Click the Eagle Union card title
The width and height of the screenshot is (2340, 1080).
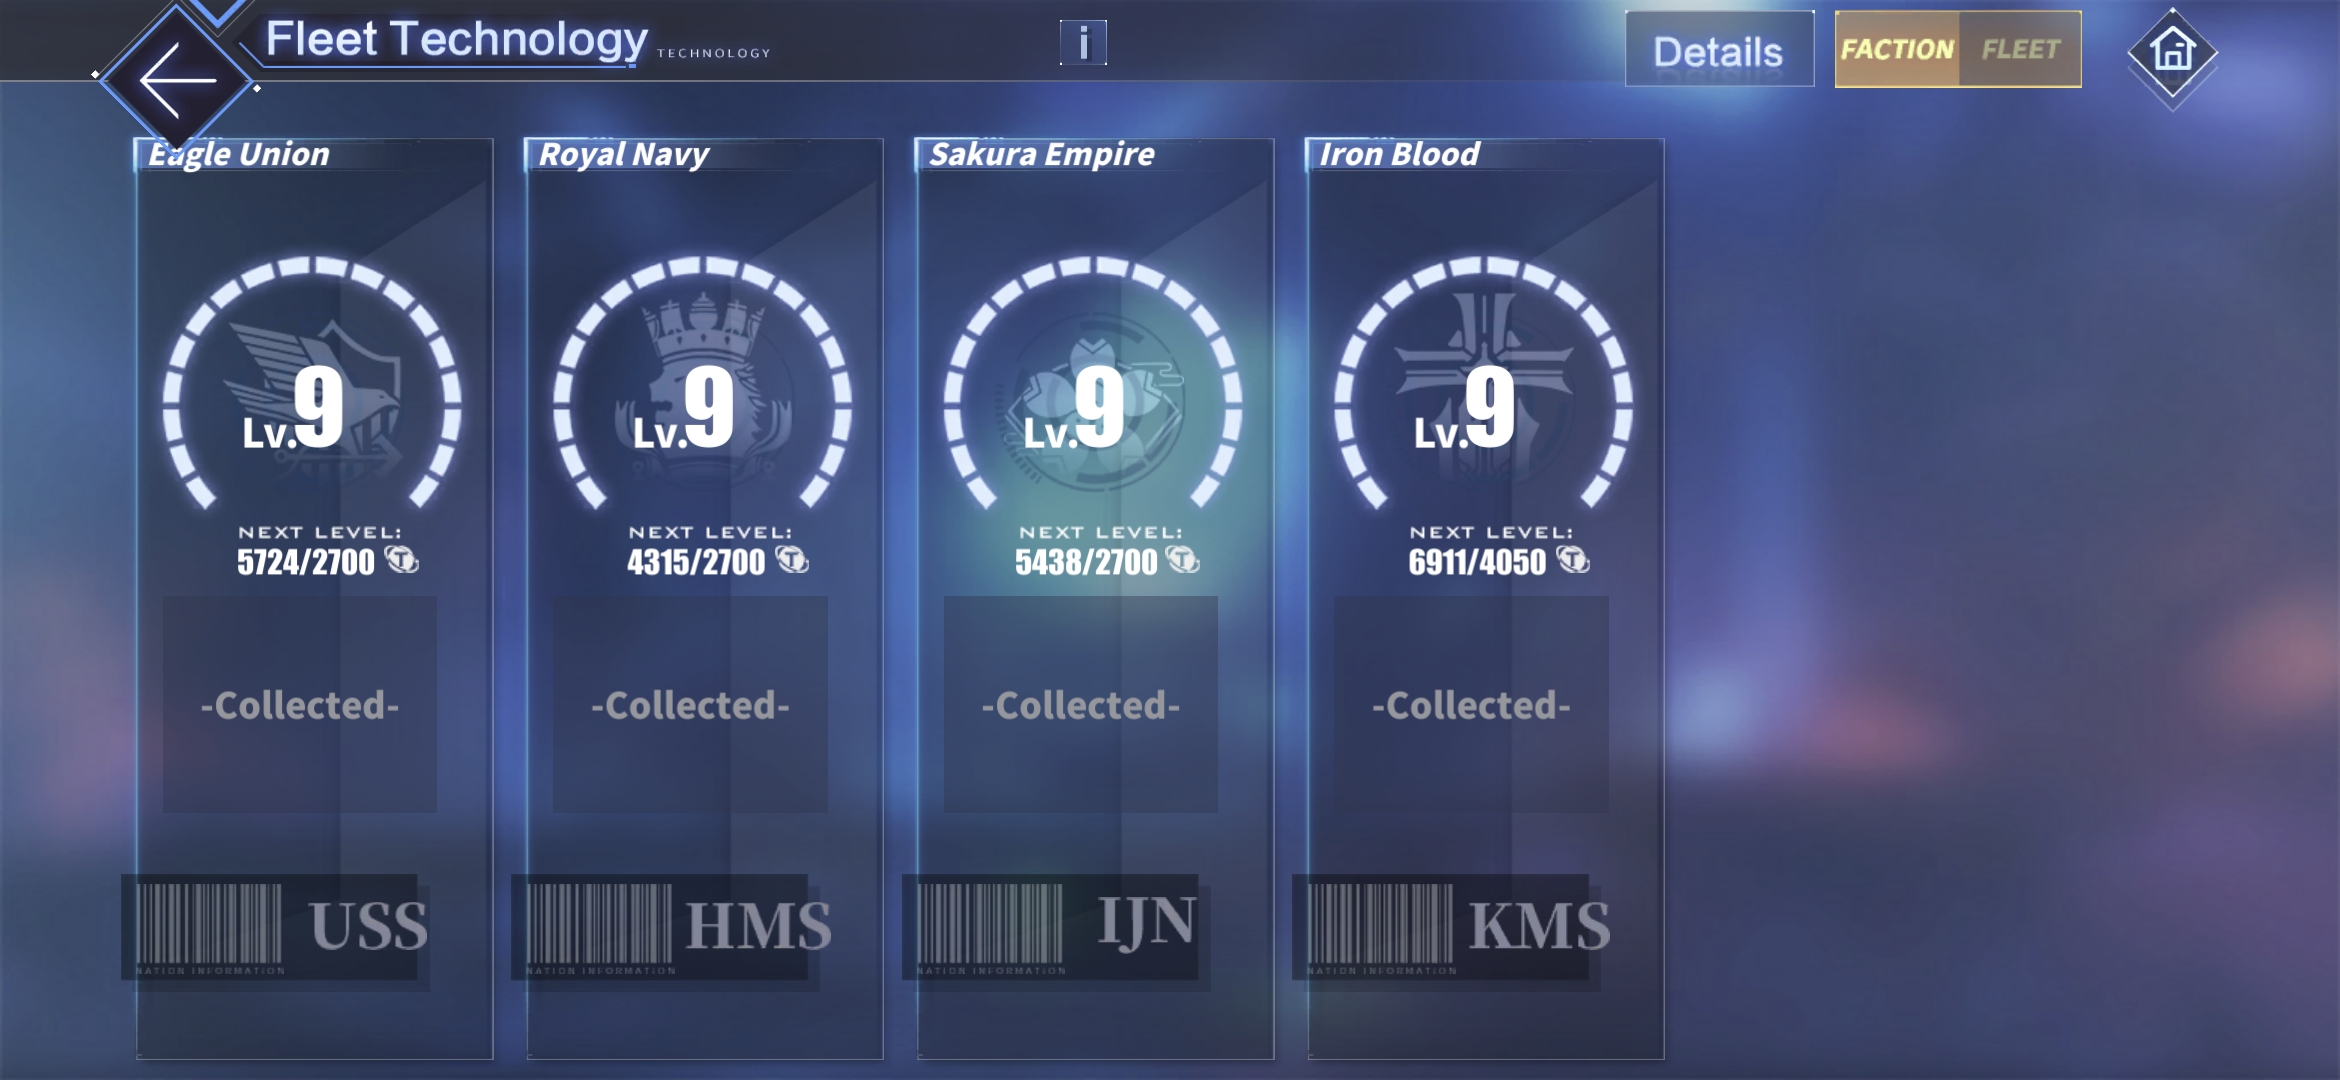[239, 154]
